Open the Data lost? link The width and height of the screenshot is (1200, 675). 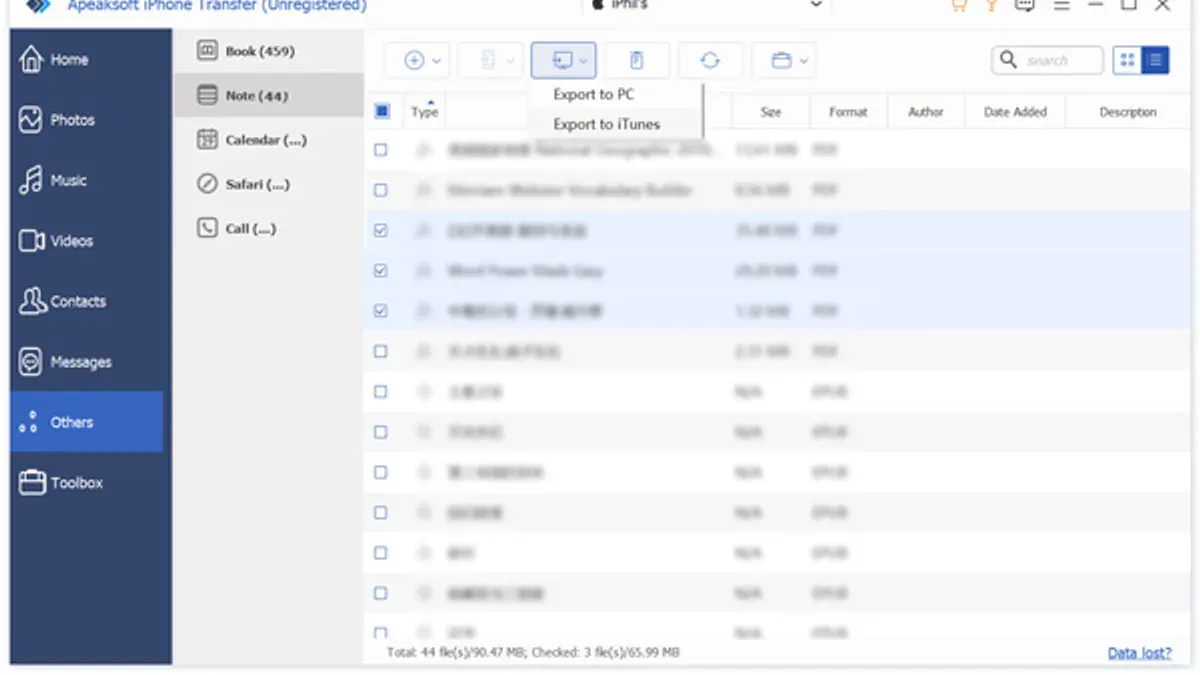click(x=1140, y=653)
